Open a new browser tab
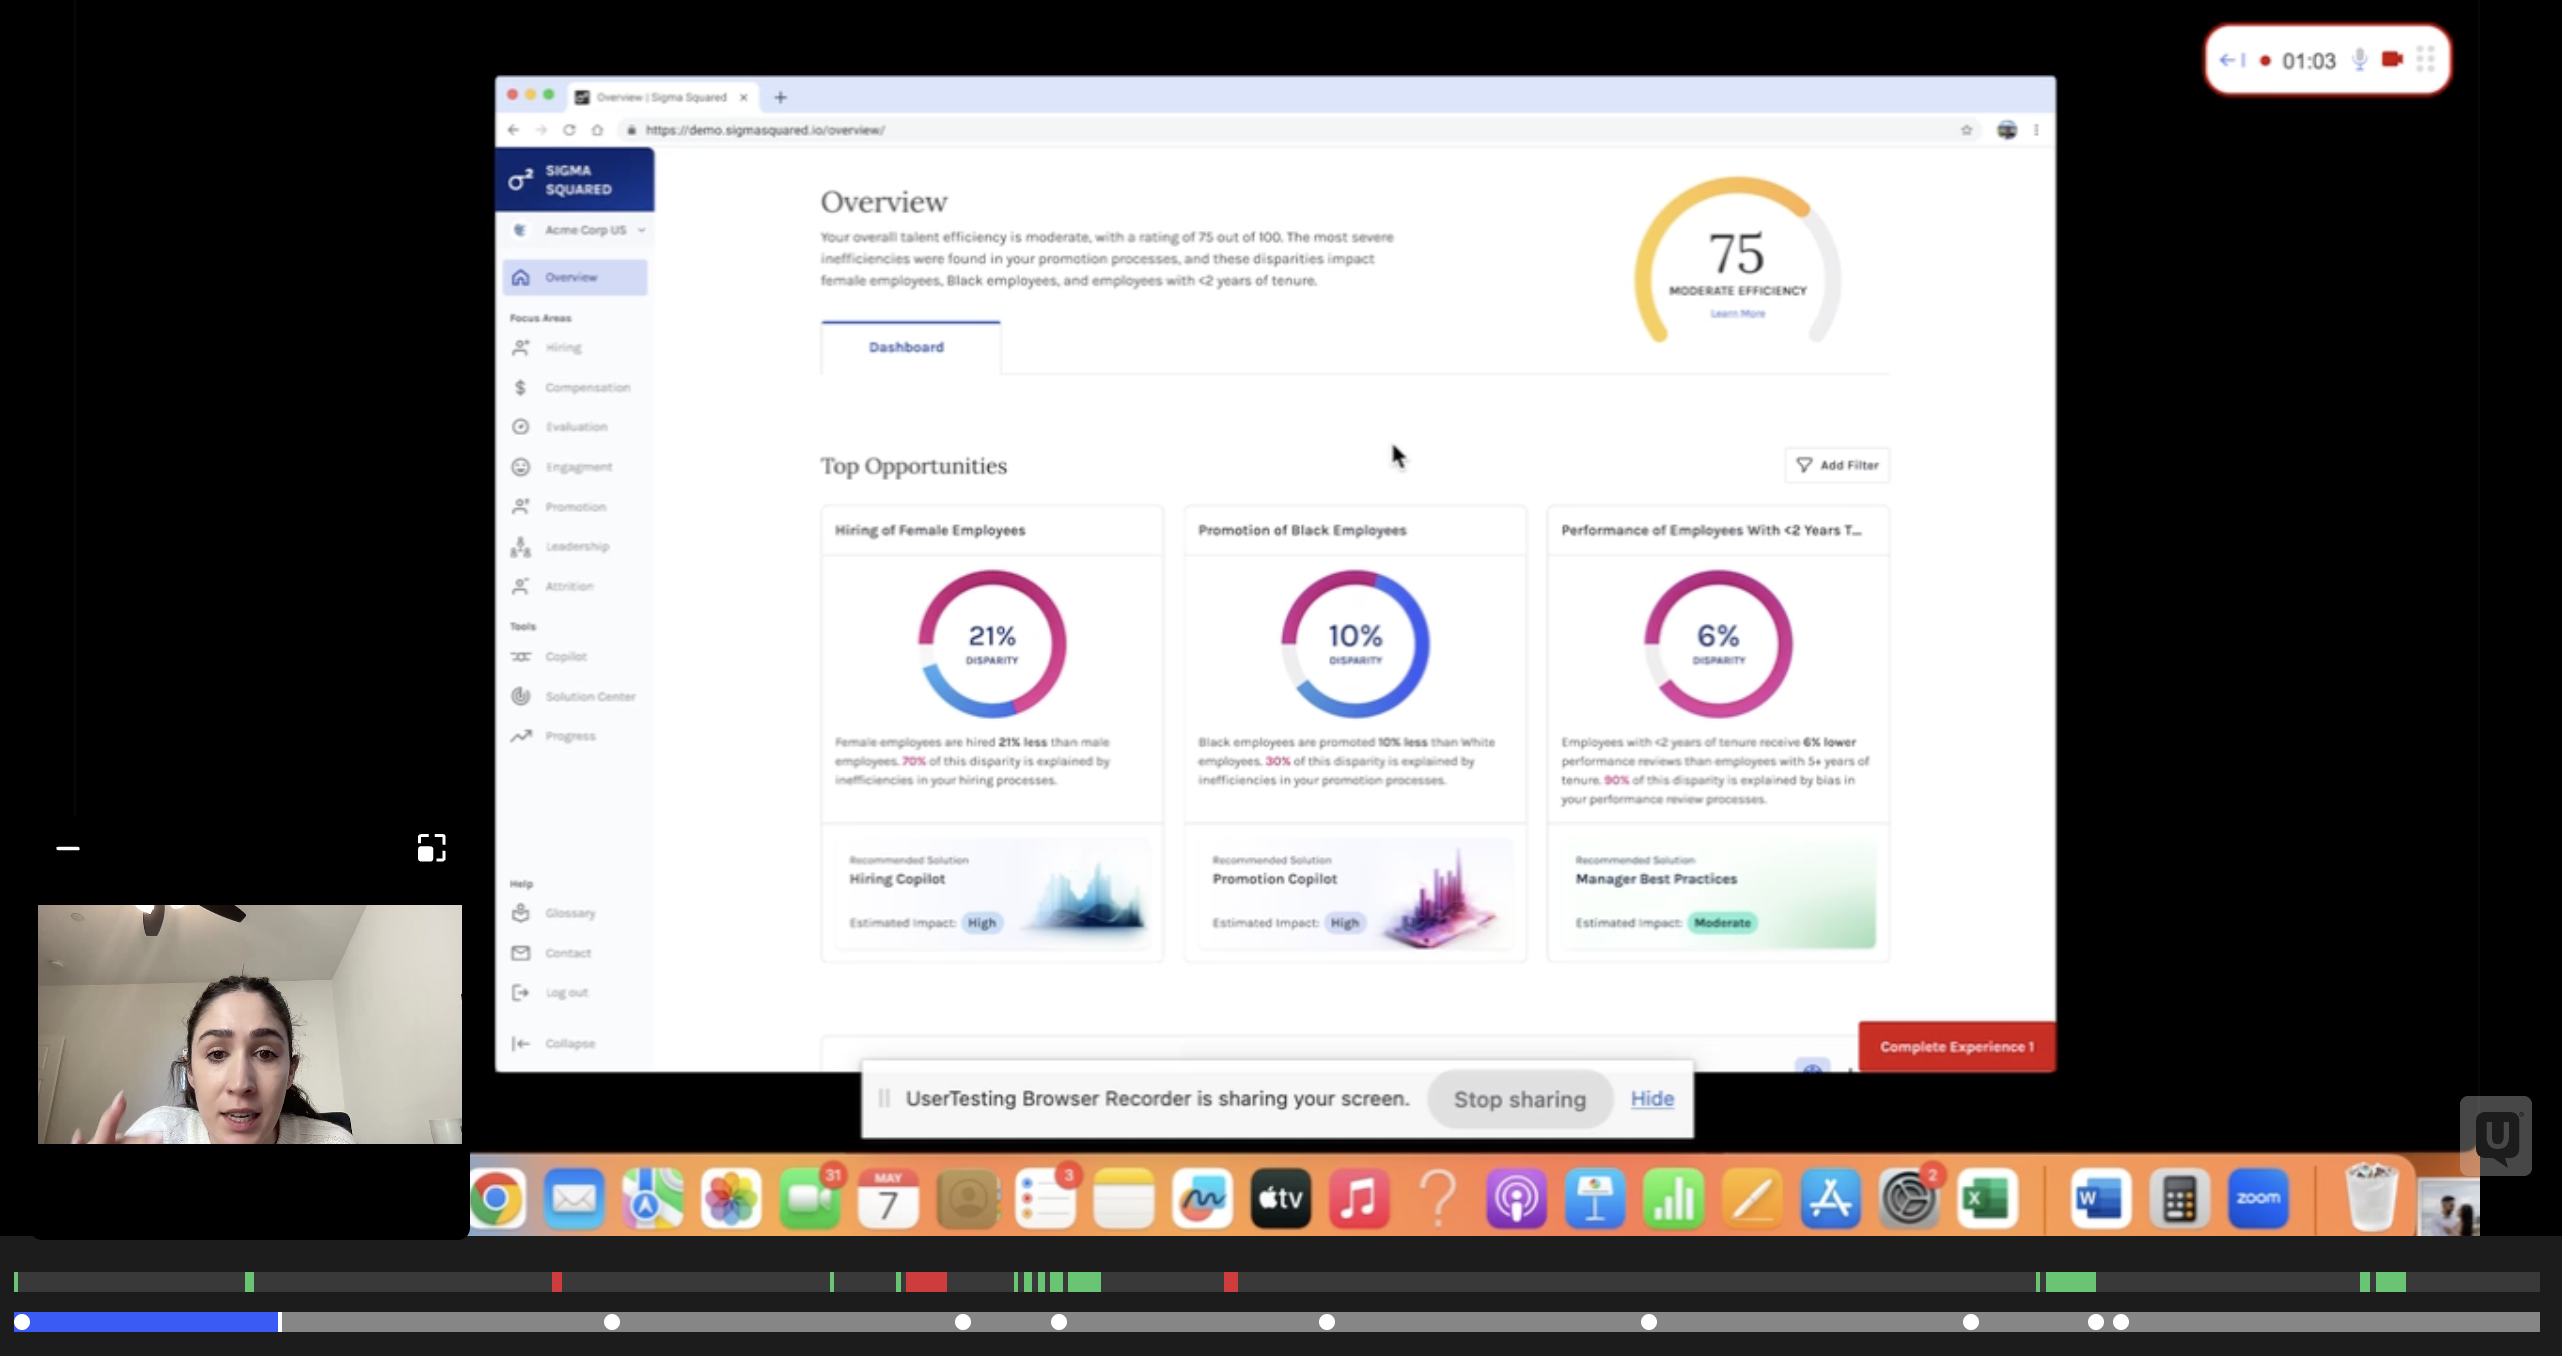Screen dimensions: 2562x1356 [780, 97]
